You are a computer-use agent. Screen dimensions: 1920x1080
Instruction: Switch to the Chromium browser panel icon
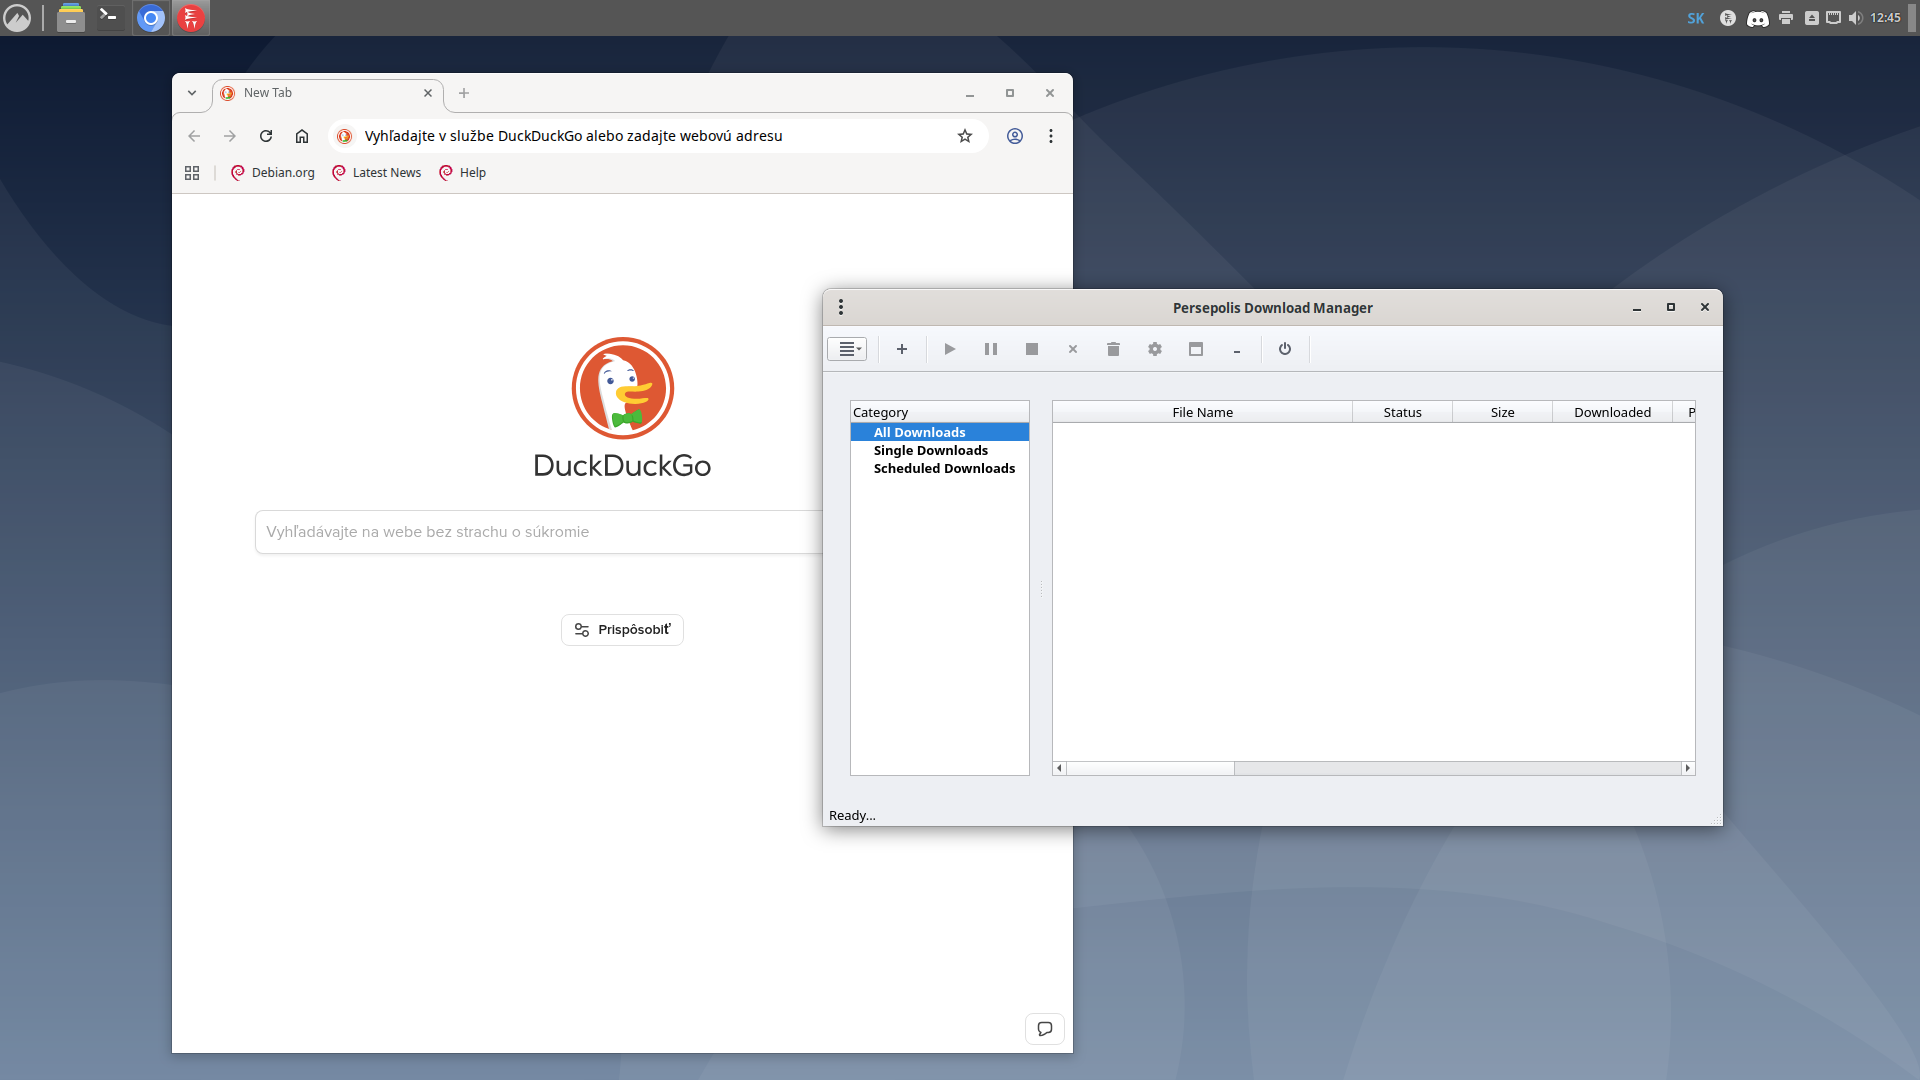point(151,18)
